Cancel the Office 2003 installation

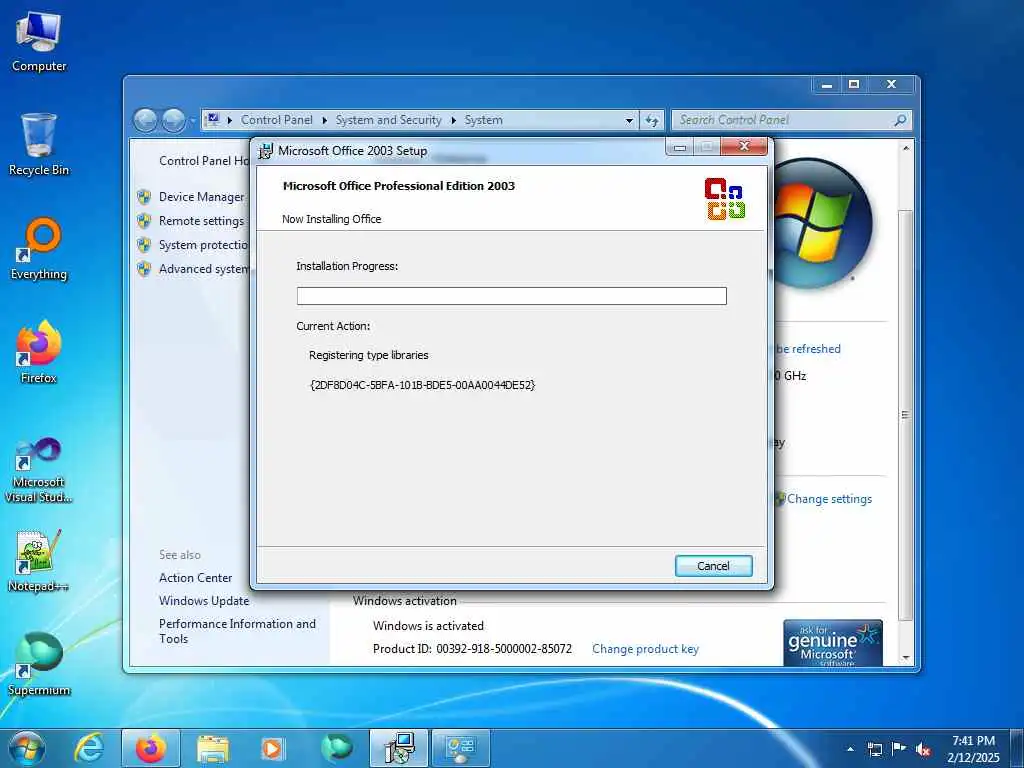click(713, 566)
